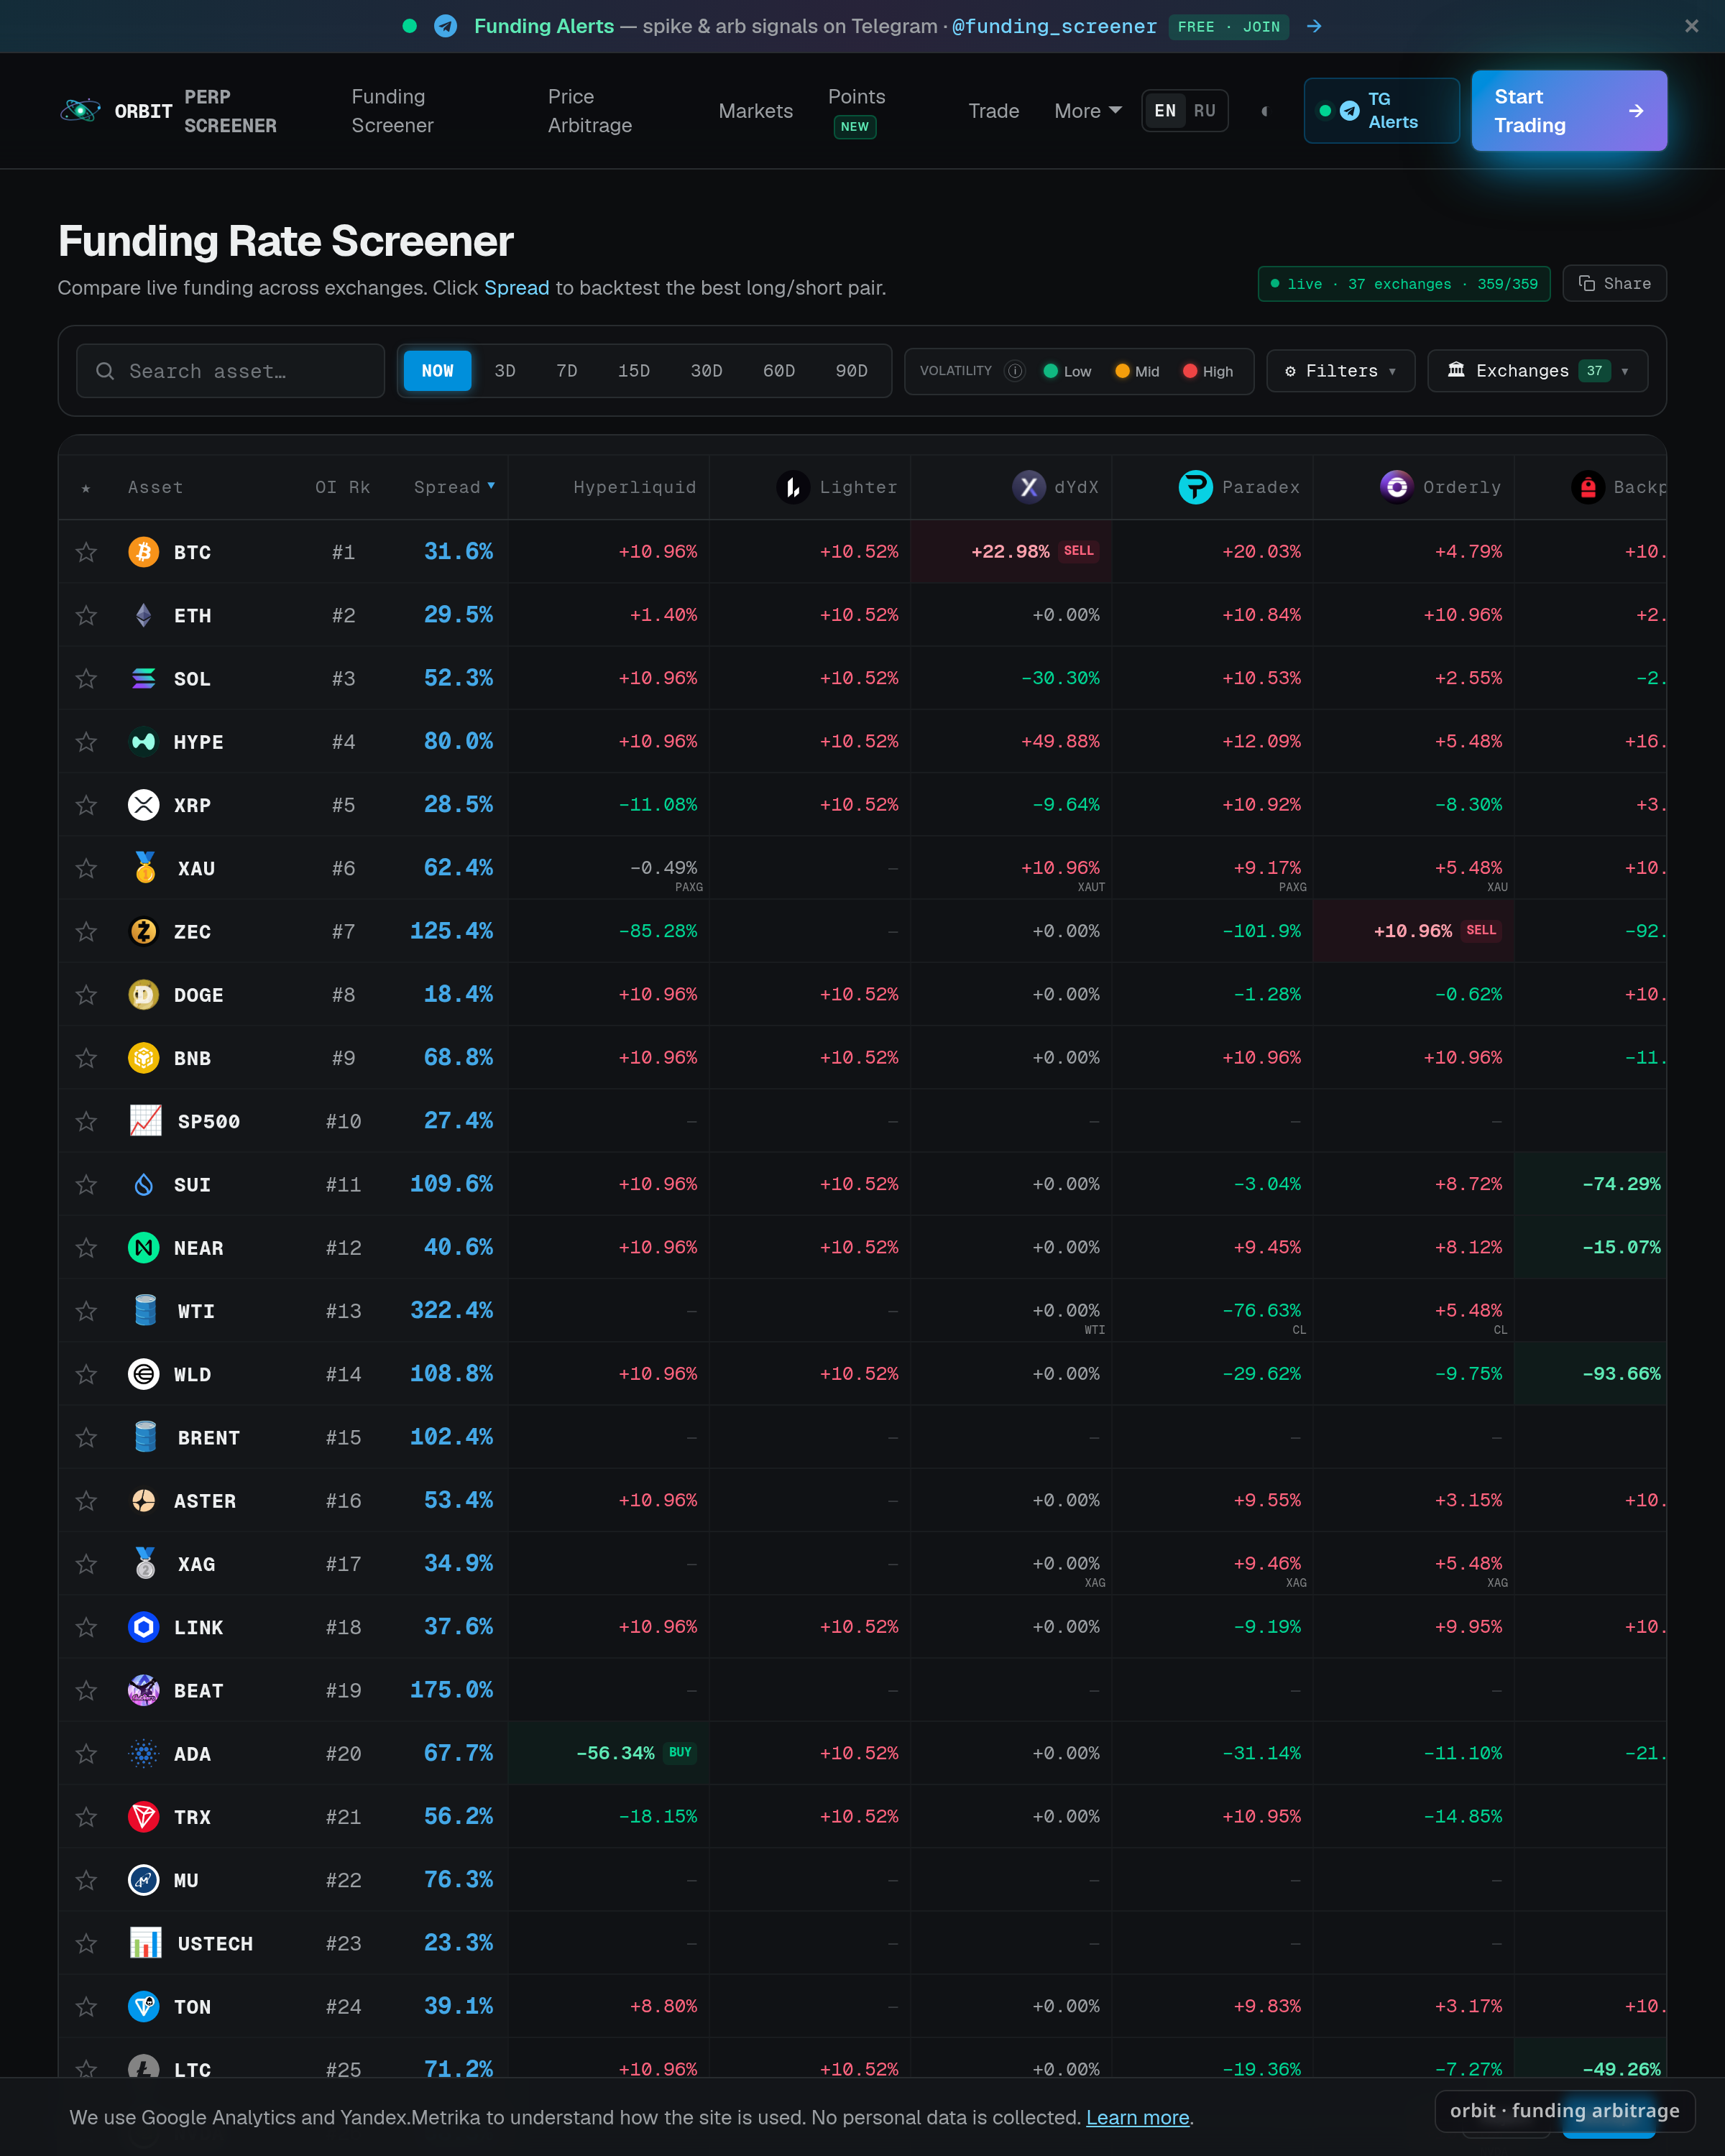This screenshot has height=2156, width=1725.
Task: Open the Filters dropdown
Action: click(1340, 371)
